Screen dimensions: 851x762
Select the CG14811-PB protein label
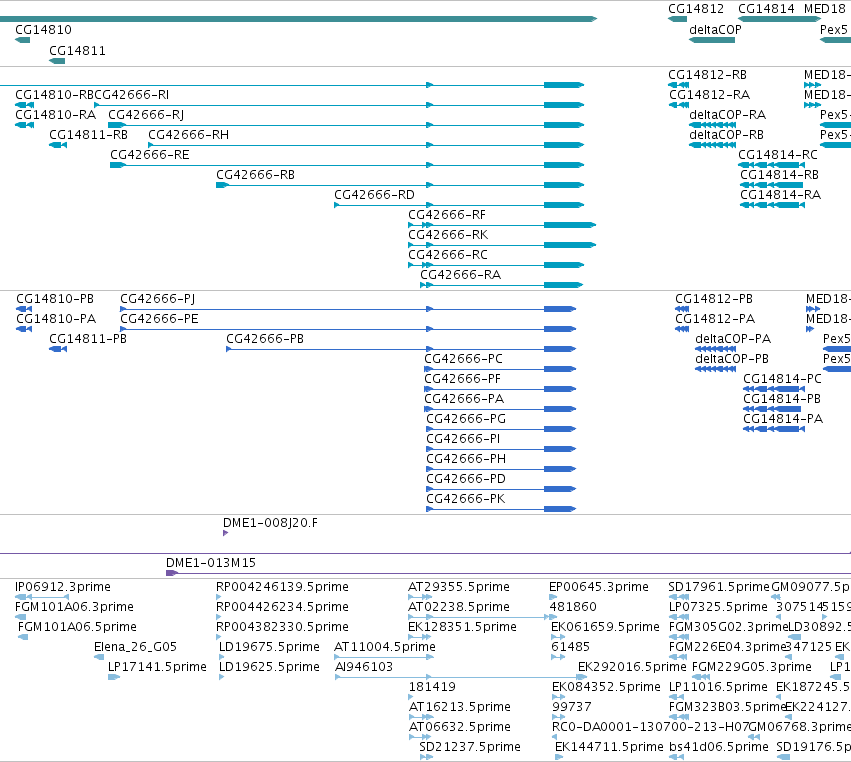pos(88,339)
